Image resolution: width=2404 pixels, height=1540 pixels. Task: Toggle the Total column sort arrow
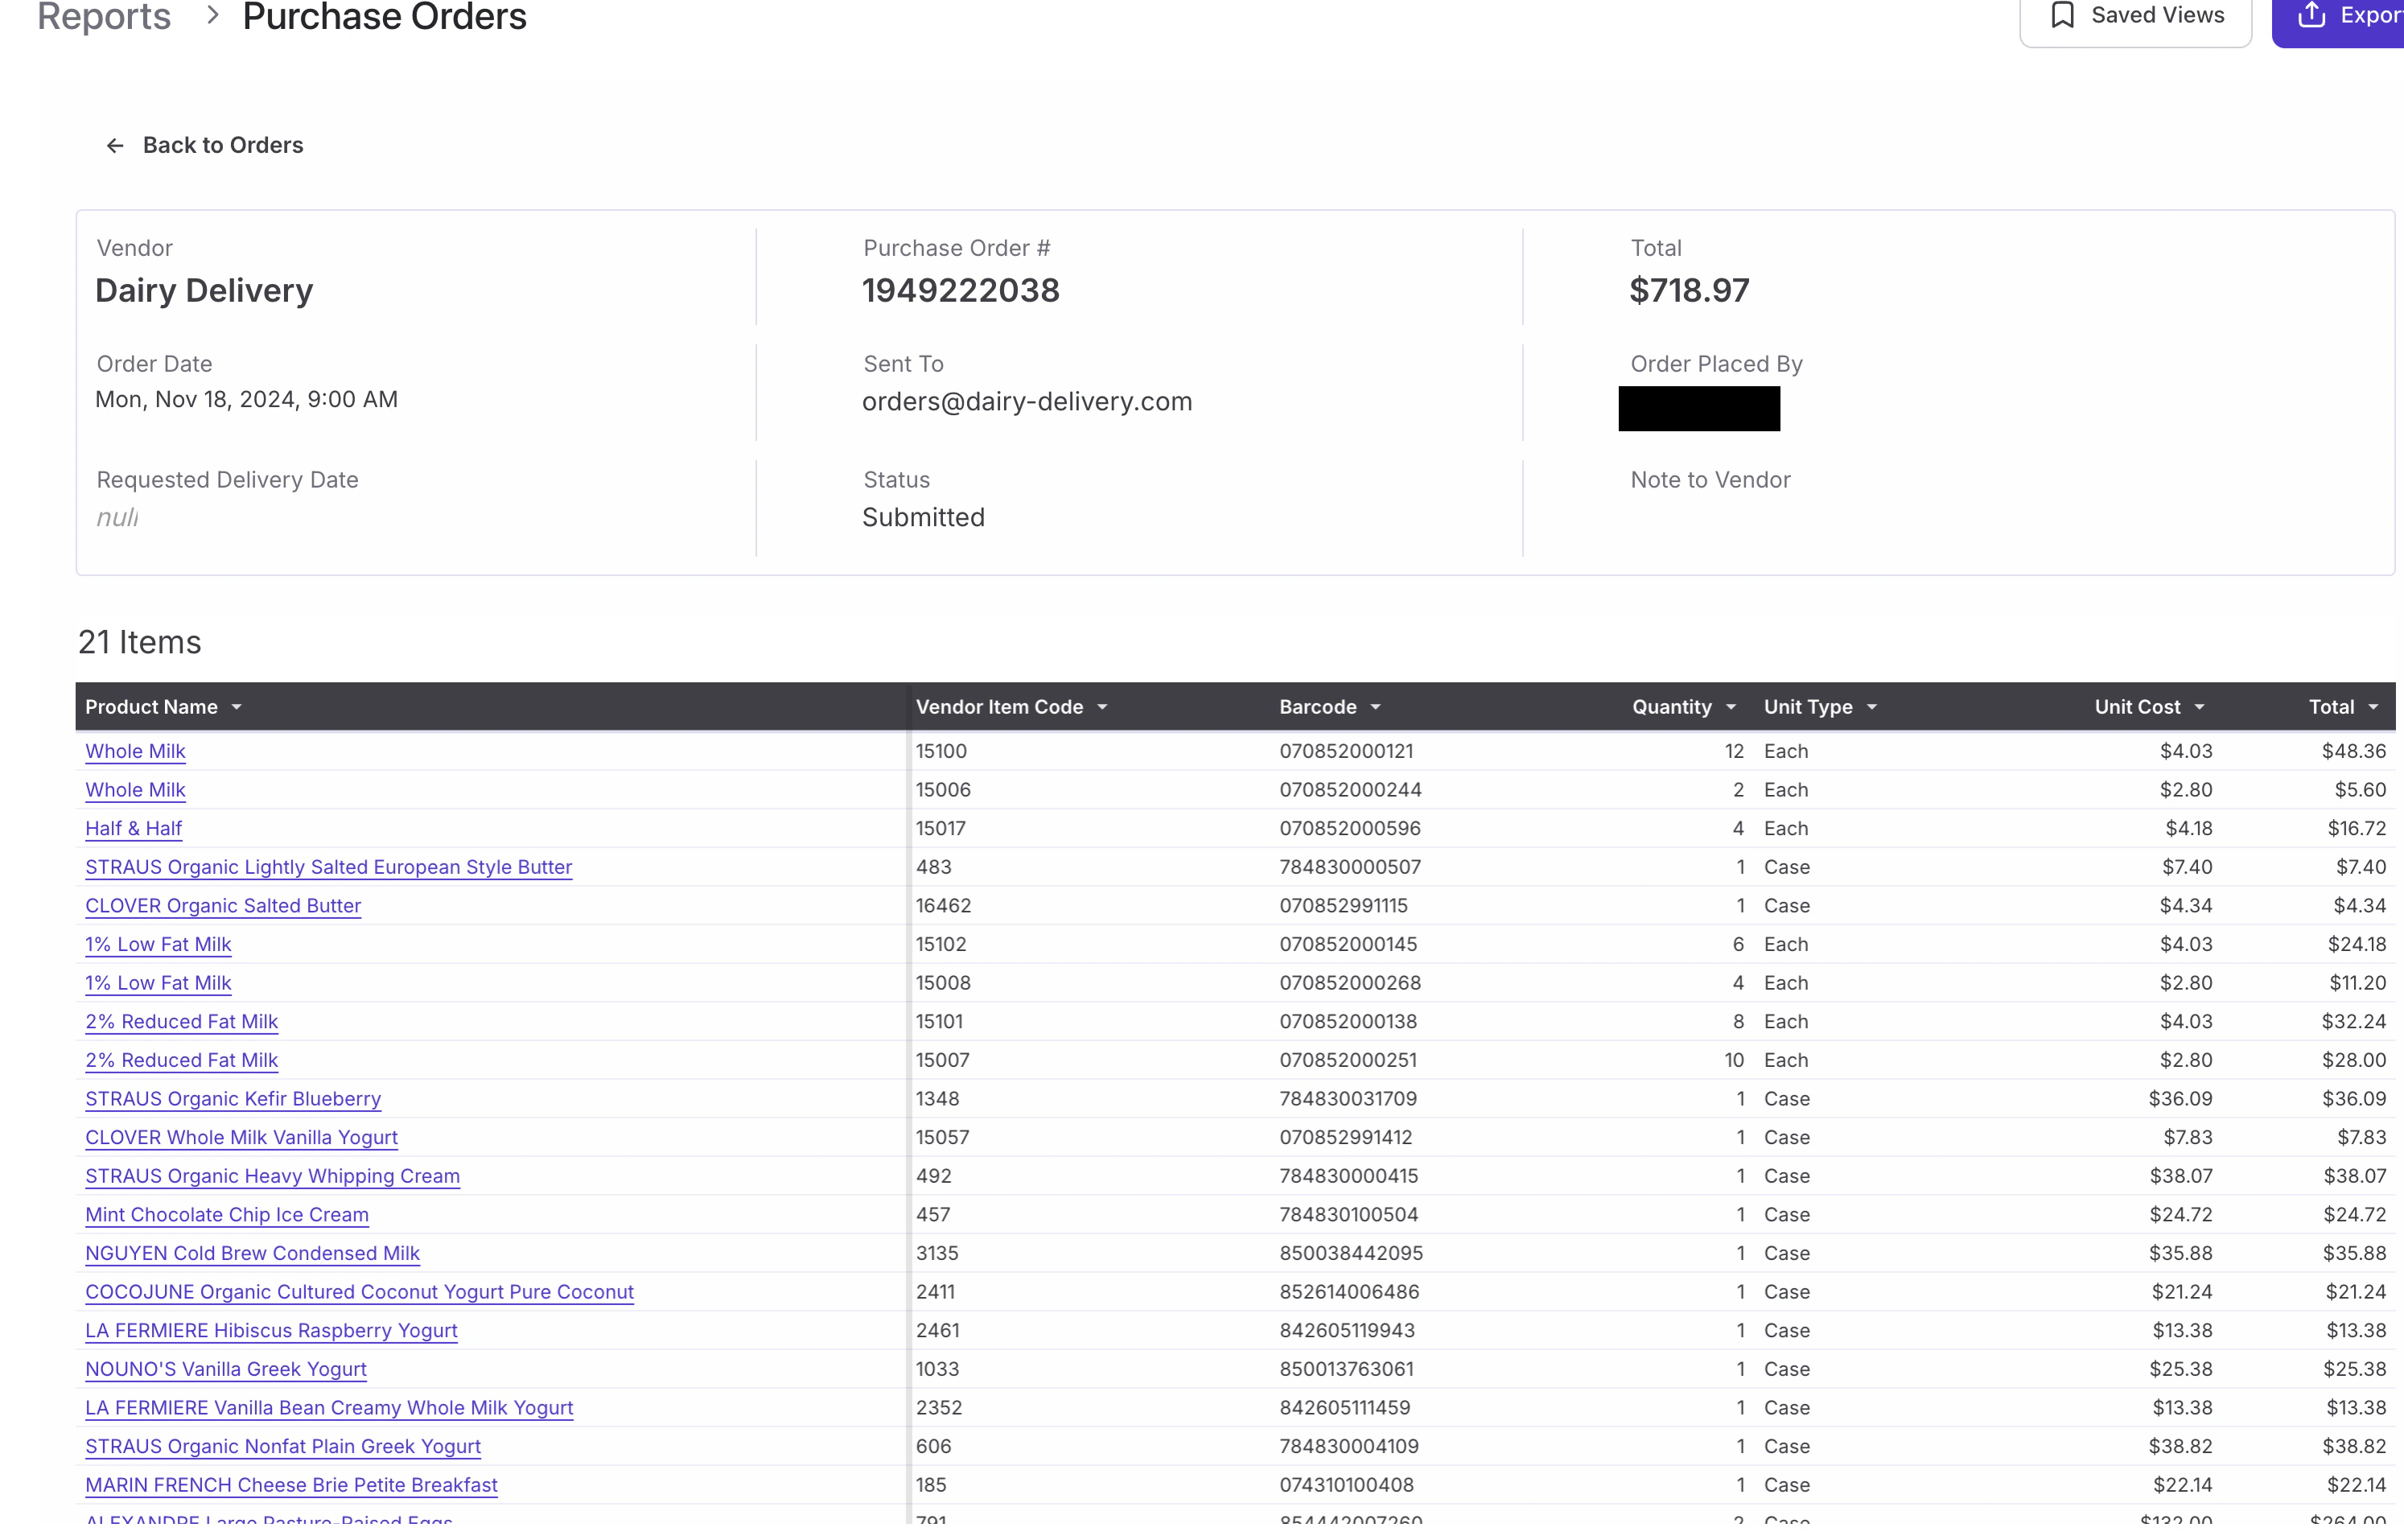[x=2372, y=707]
